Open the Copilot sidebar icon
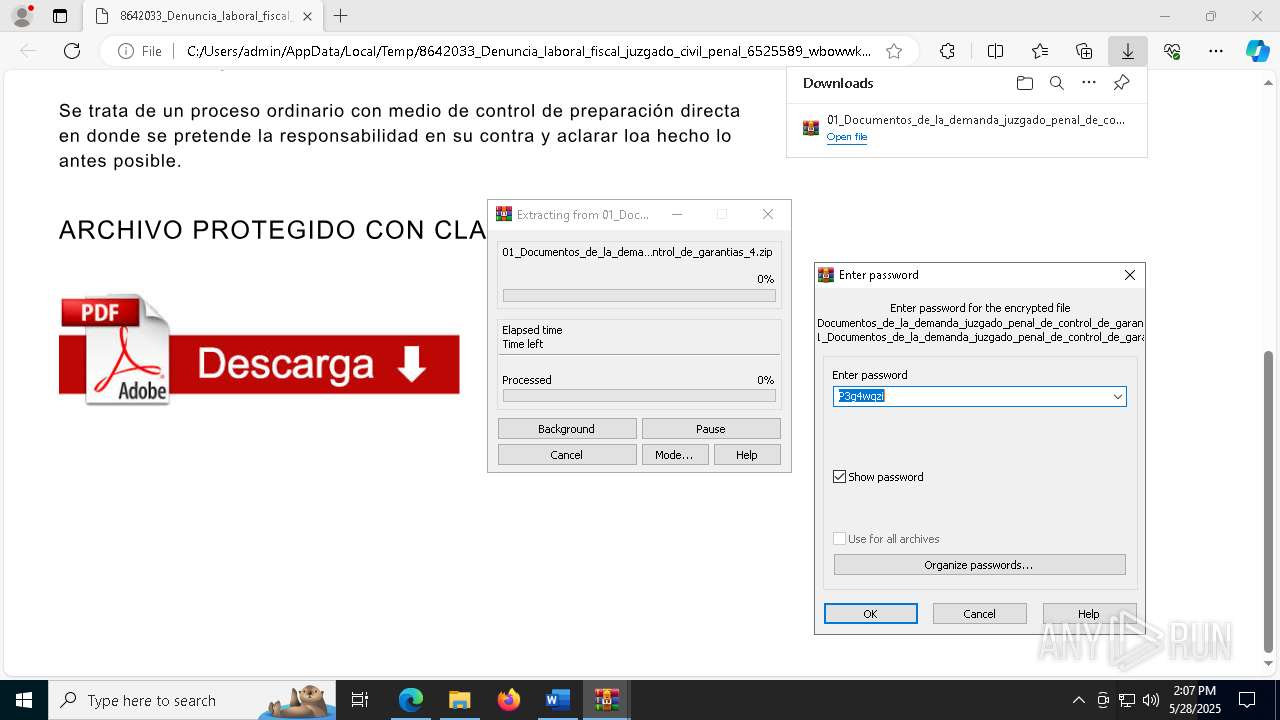 tap(1257, 51)
